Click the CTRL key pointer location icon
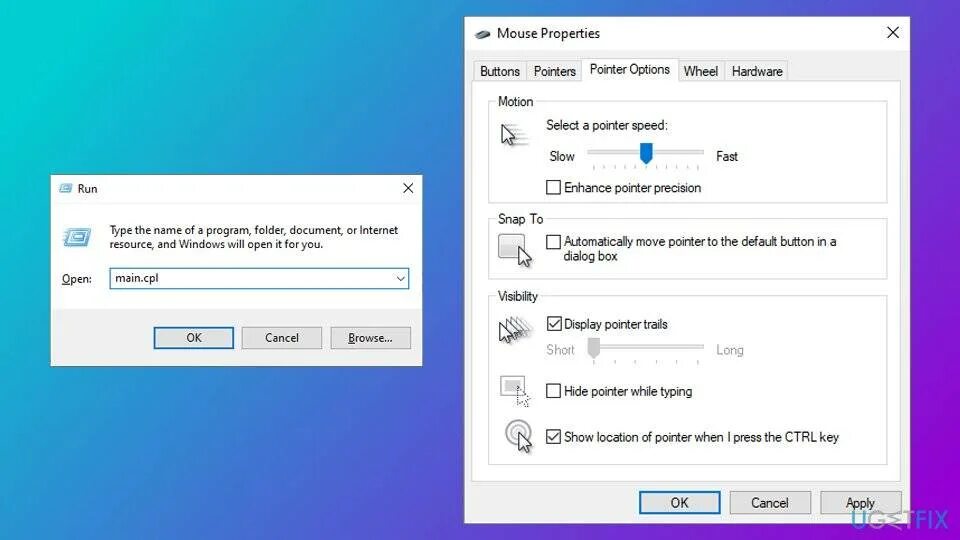This screenshot has height=540, width=960. [x=519, y=436]
